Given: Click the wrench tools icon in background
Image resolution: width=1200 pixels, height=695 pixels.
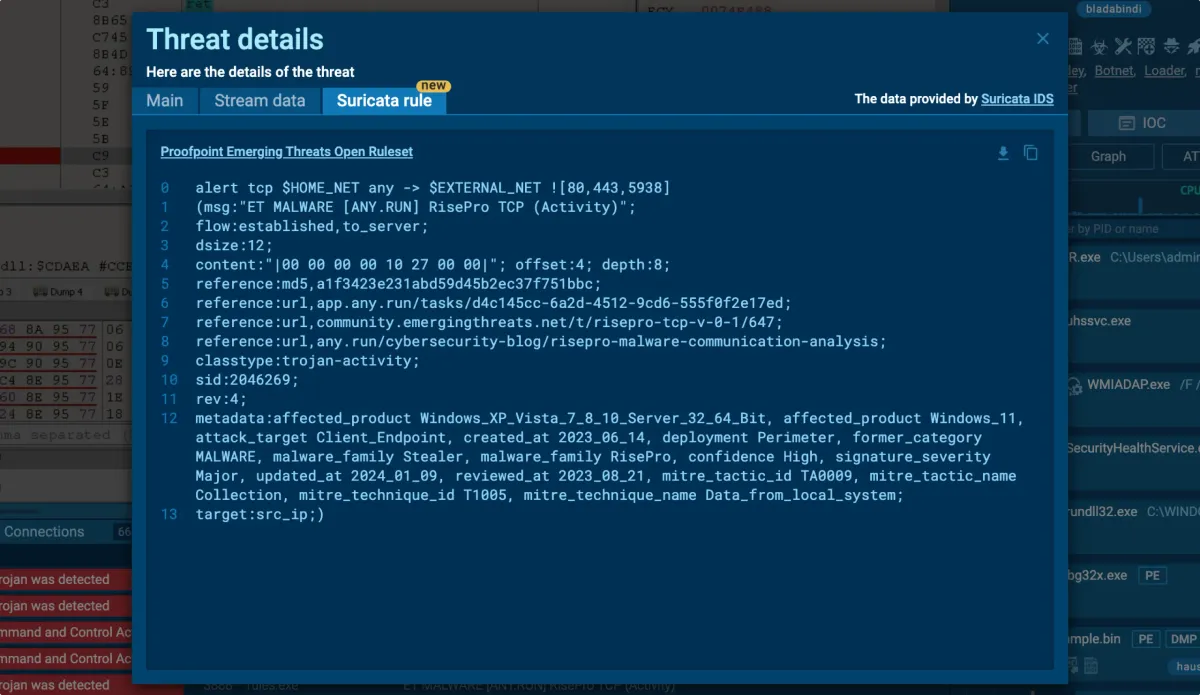Looking at the screenshot, I should (x=1122, y=46).
